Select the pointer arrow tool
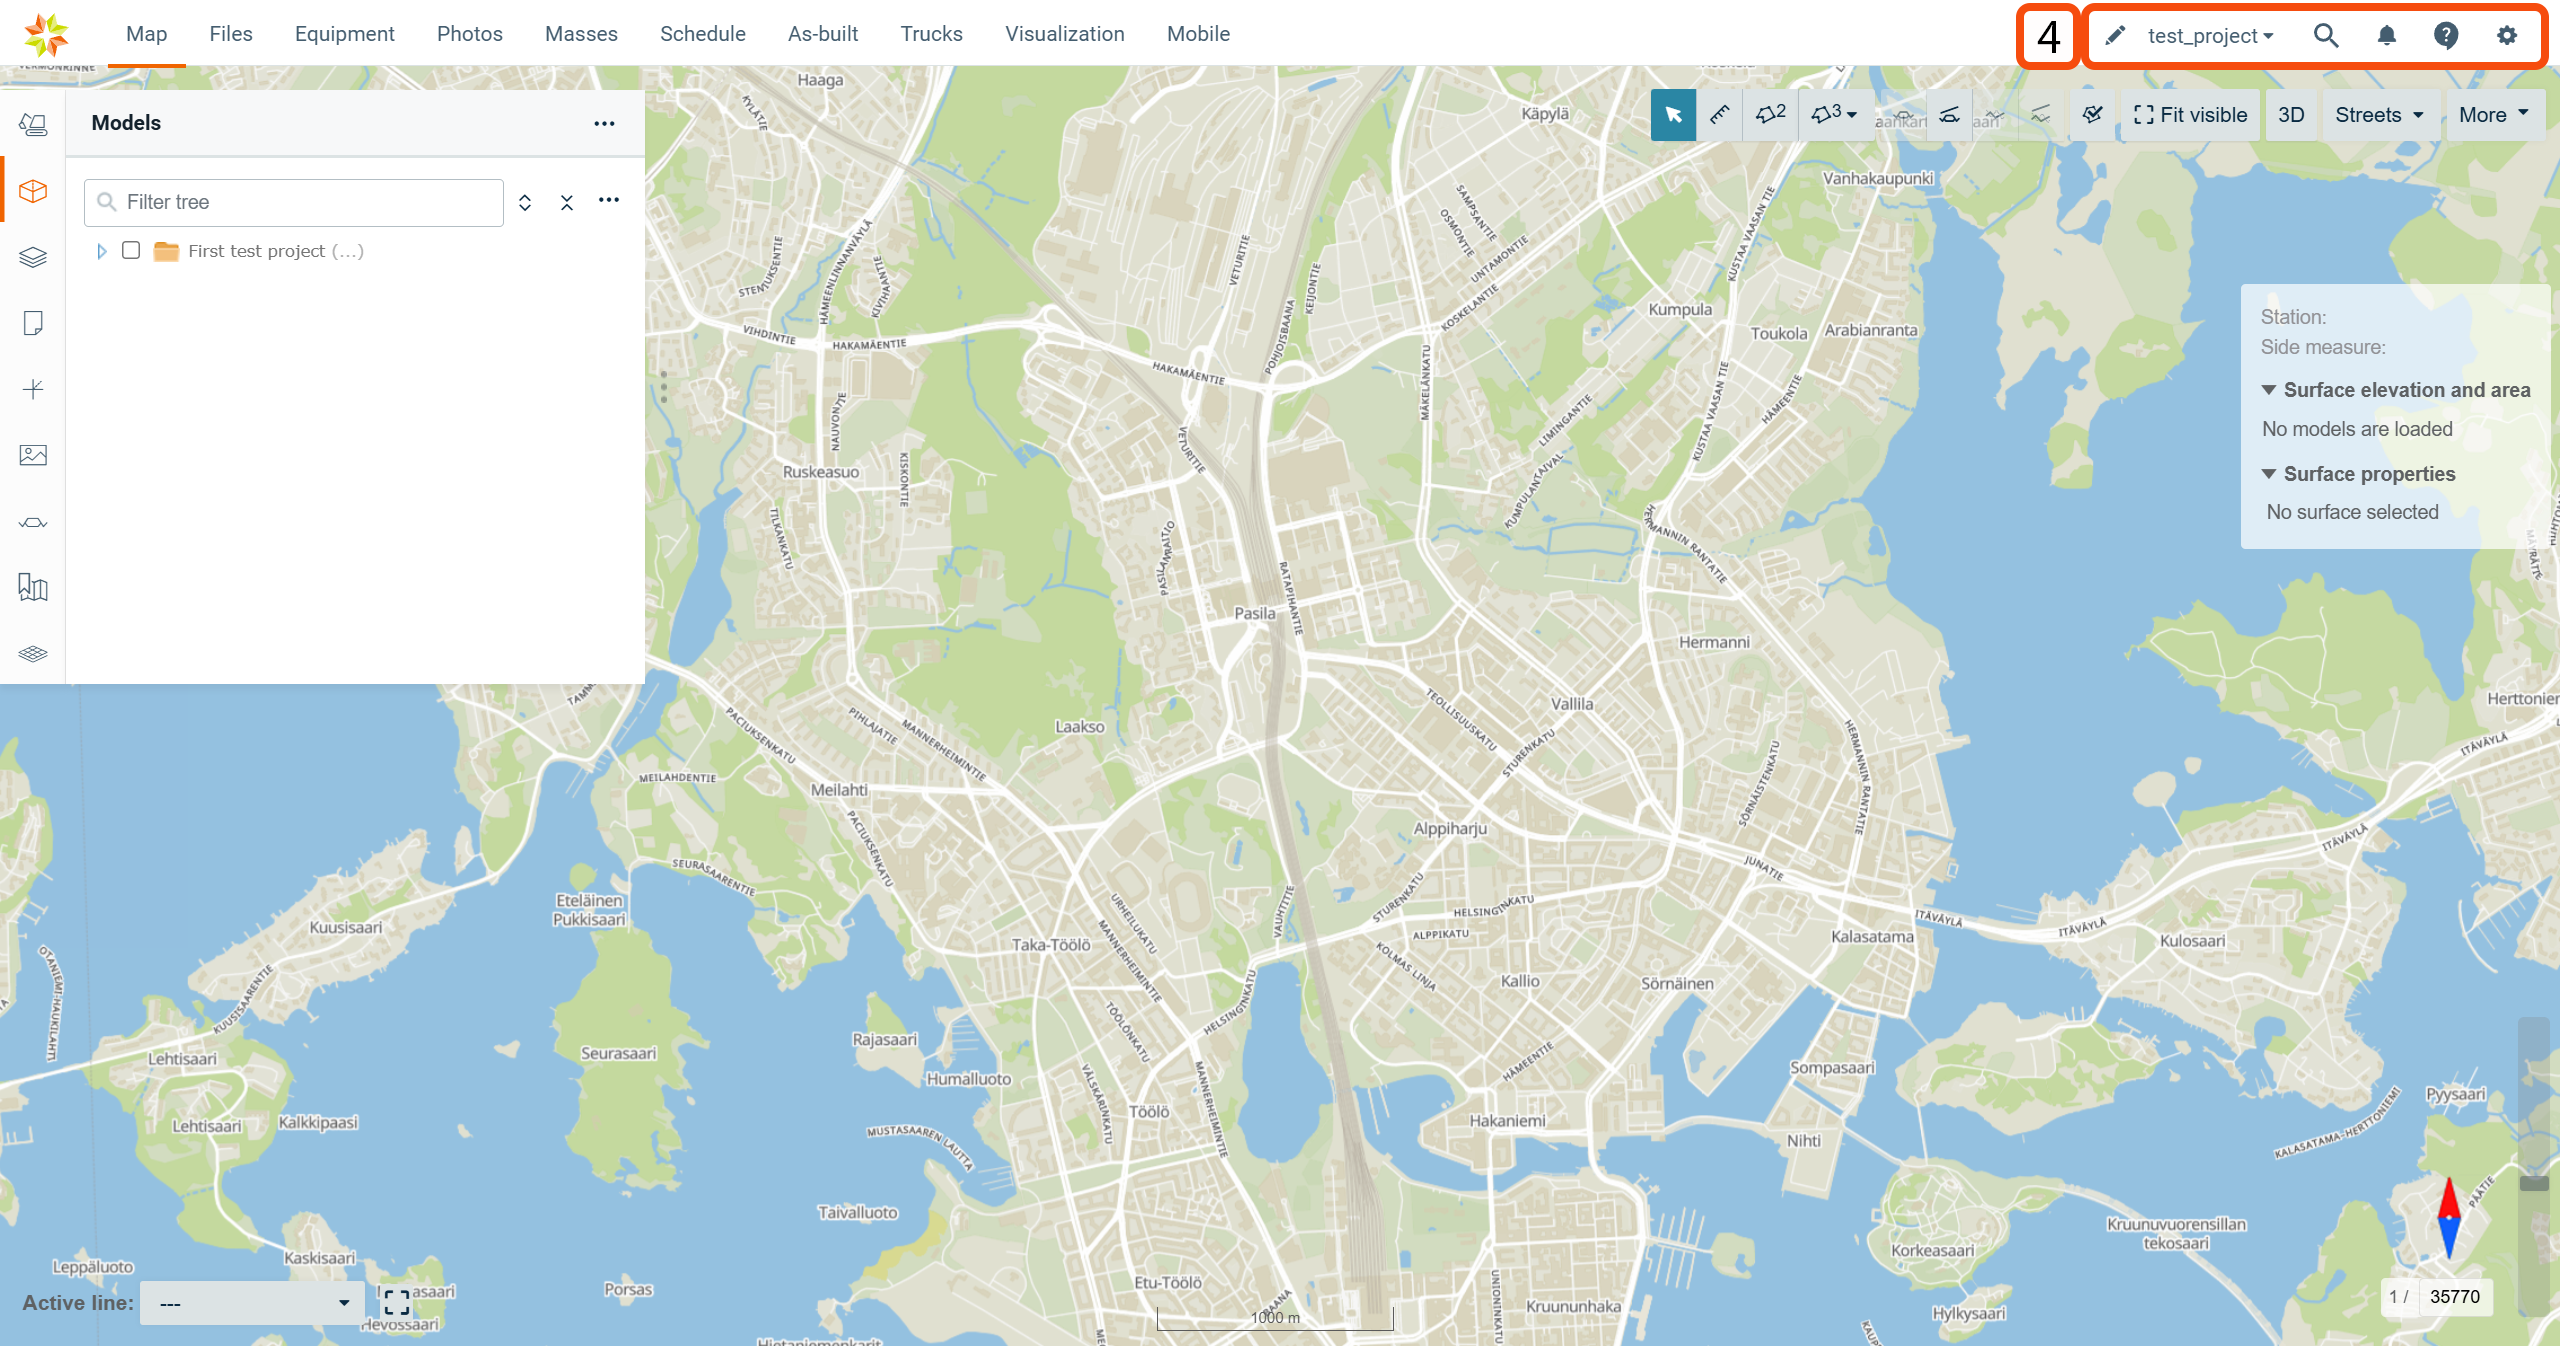 (1673, 115)
